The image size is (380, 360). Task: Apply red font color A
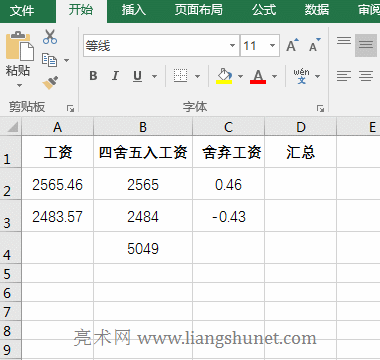[x=258, y=76]
